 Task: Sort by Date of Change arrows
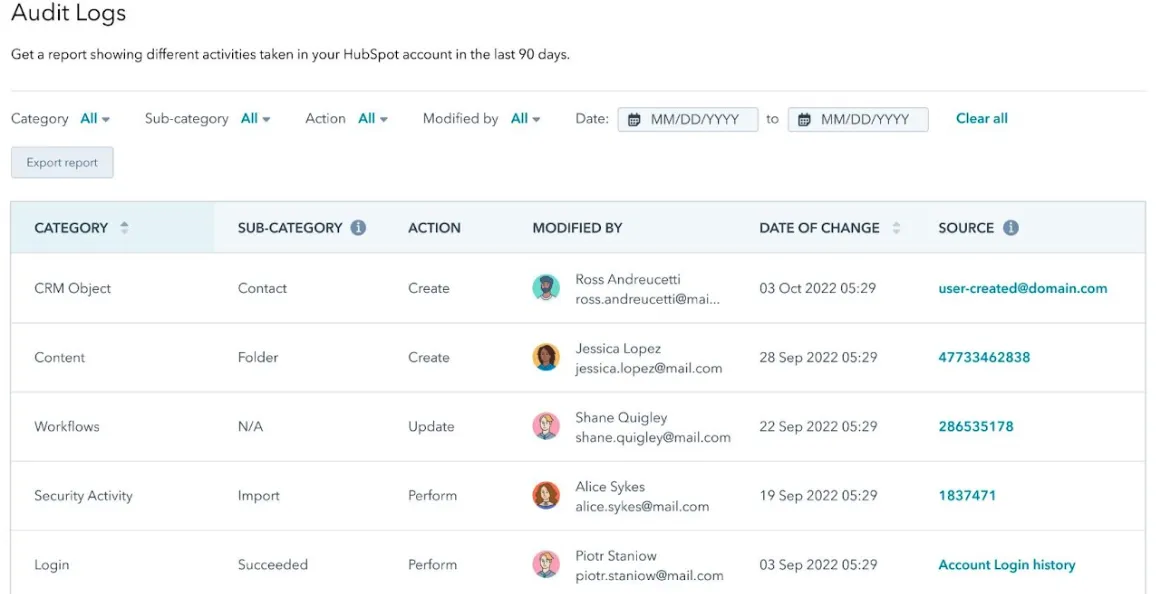896,228
